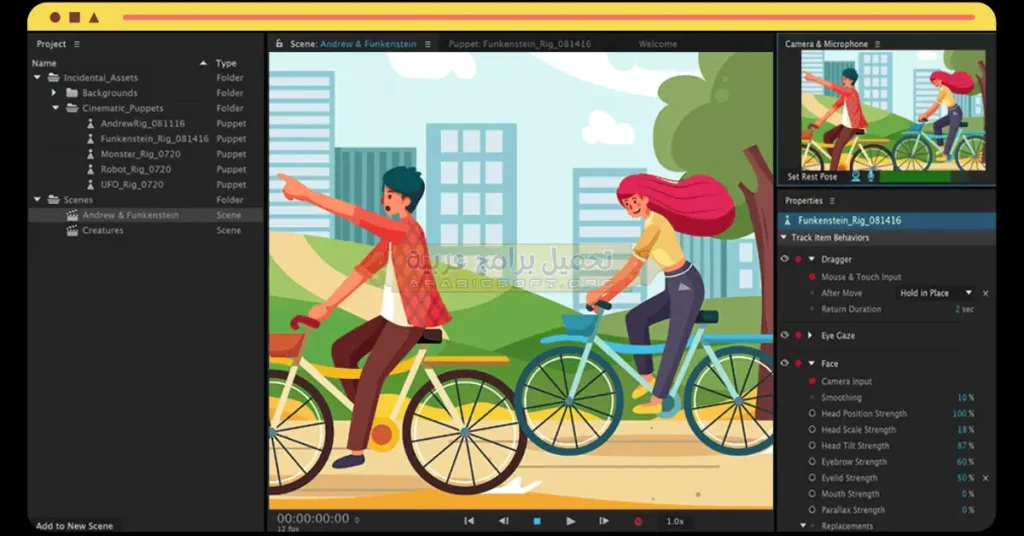Image resolution: width=1024 pixels, height=536 pixels.
Task: Collapse the Incidental_Assets folder
Action: click(x=37, y=78)
